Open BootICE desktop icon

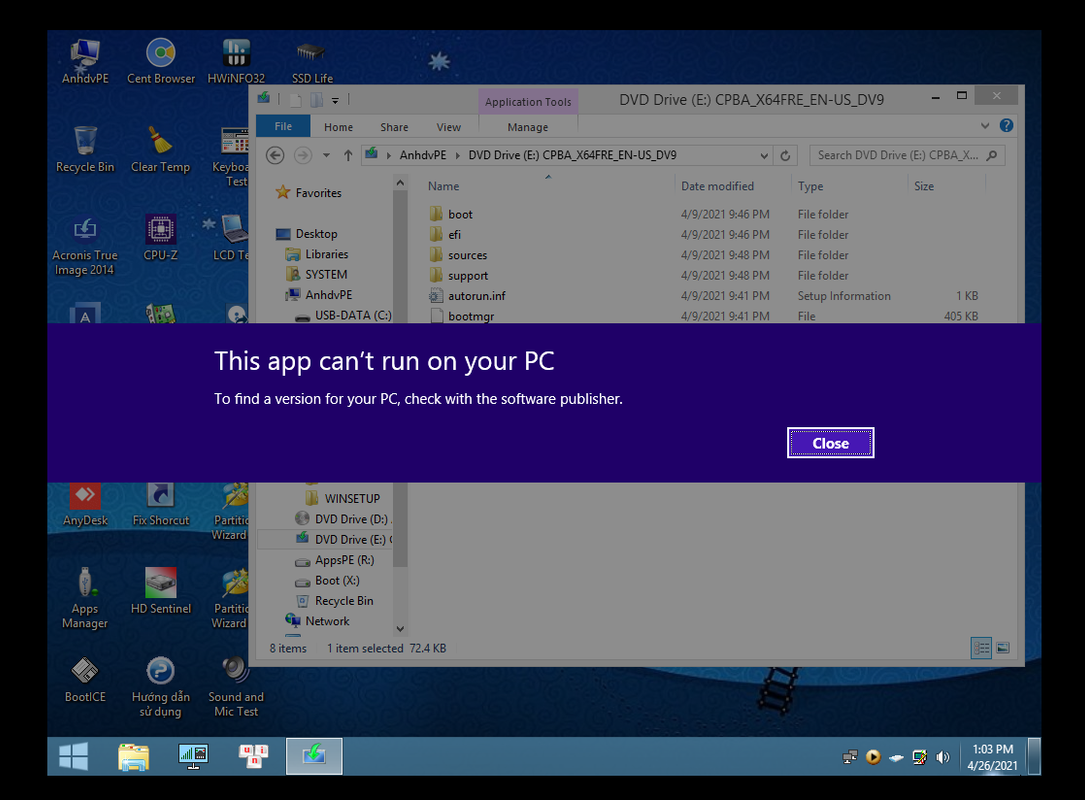[85, 680]
